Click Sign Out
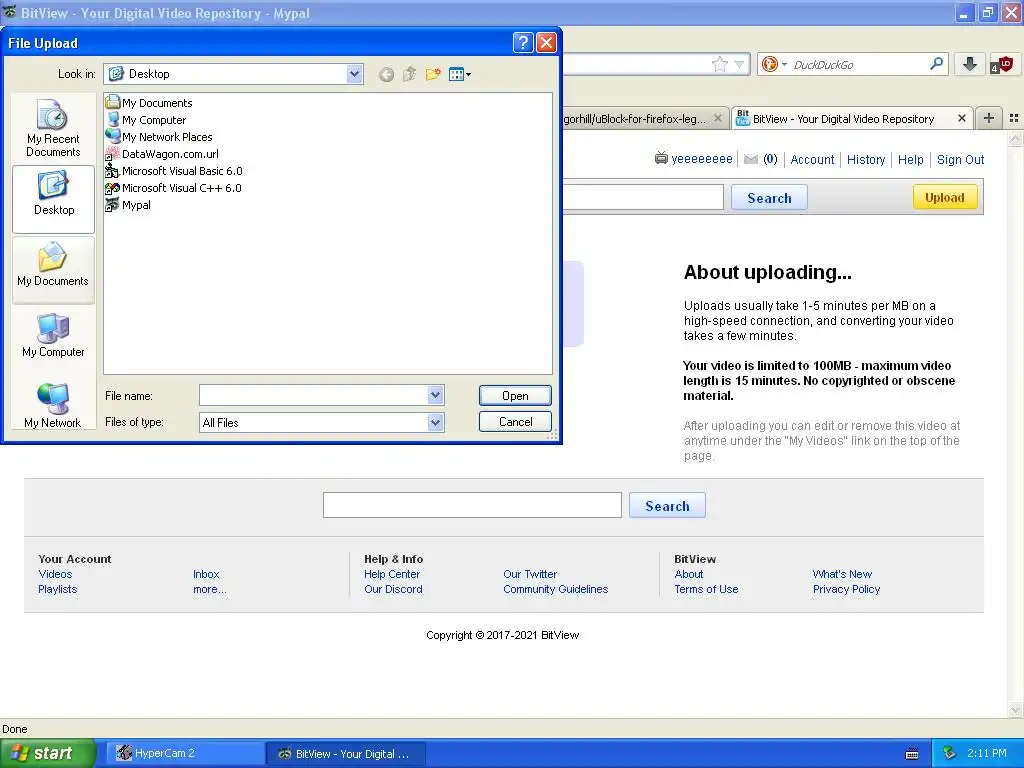Screen dimensions: 1024x768 pos(960,159)
